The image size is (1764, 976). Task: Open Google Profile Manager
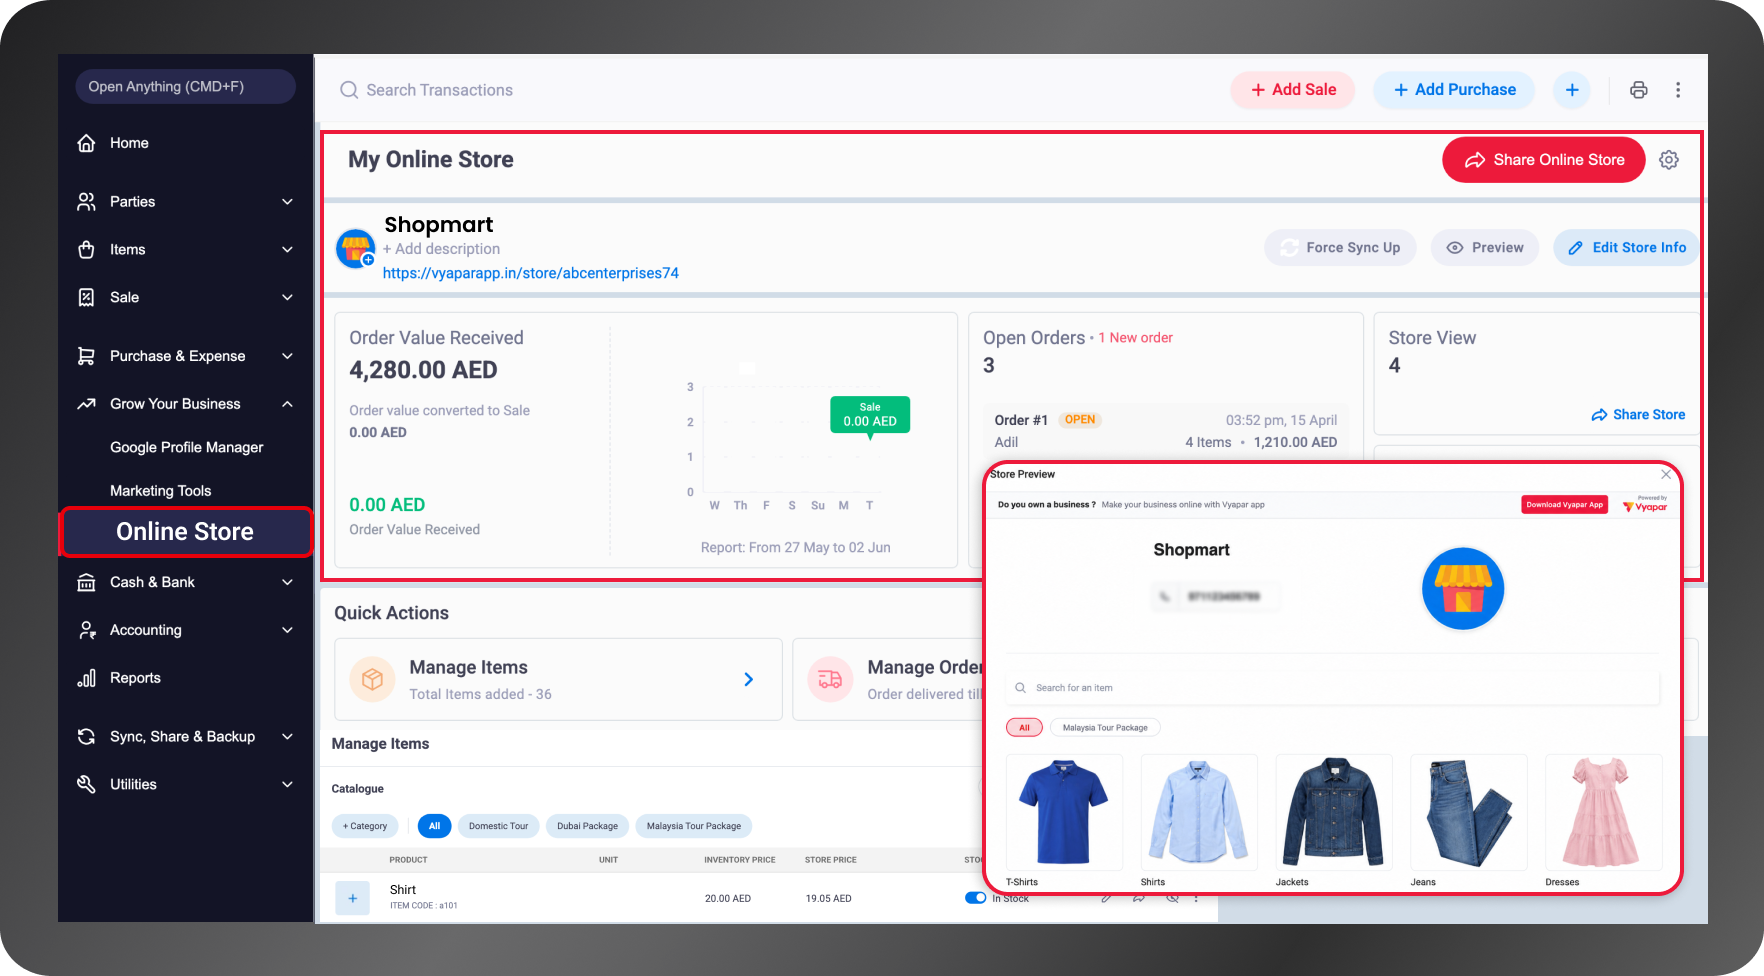pyautogui.click(x=186, y=448)
